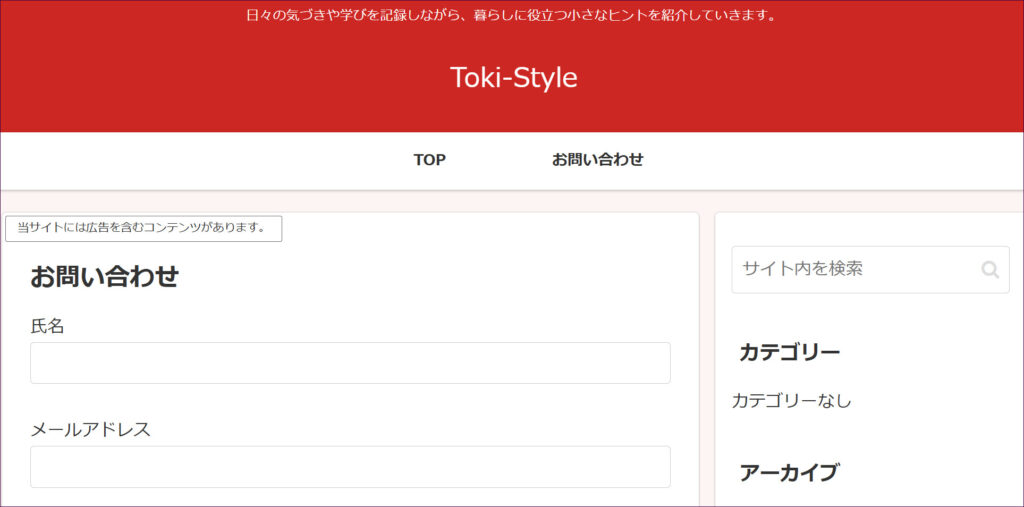Click the ad disclosure notice box
This screenshot has height=507, width=1024.
point(143,228)
